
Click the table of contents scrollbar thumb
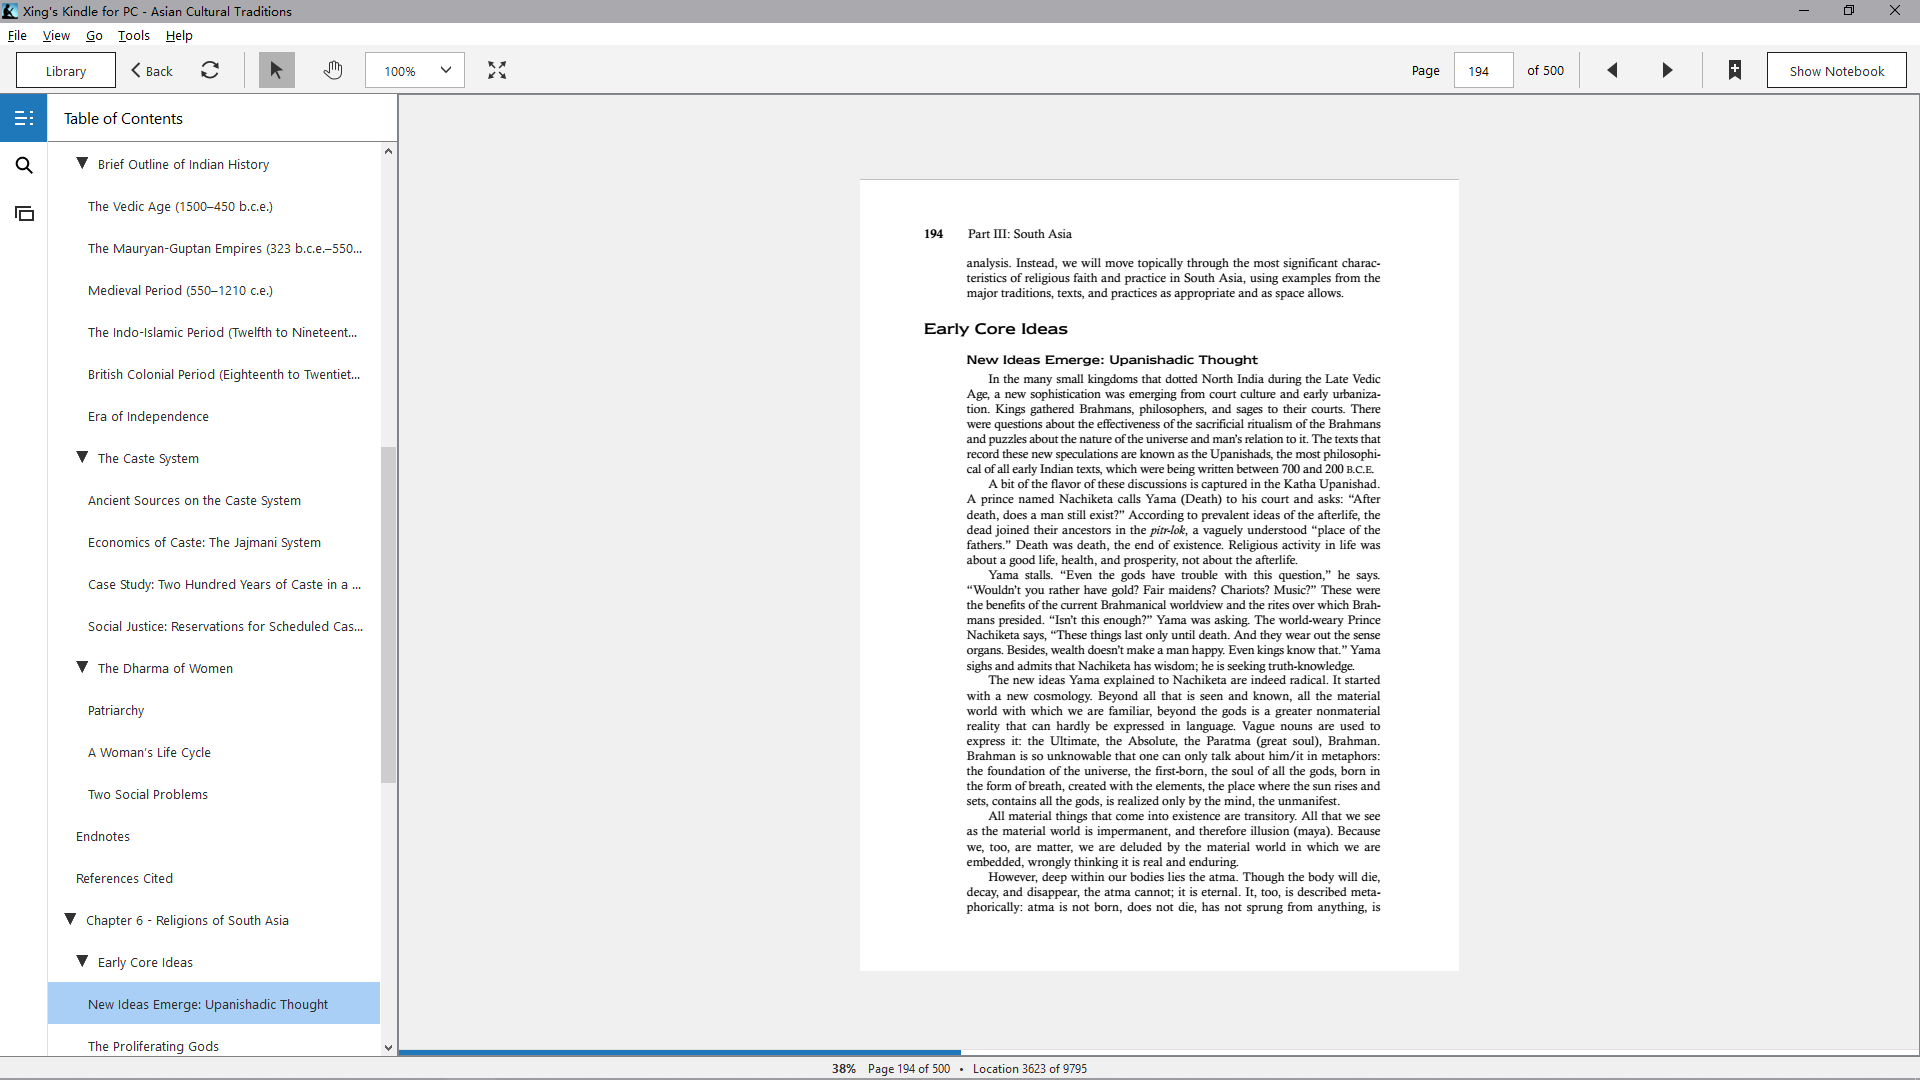click(x=388, y=614)
